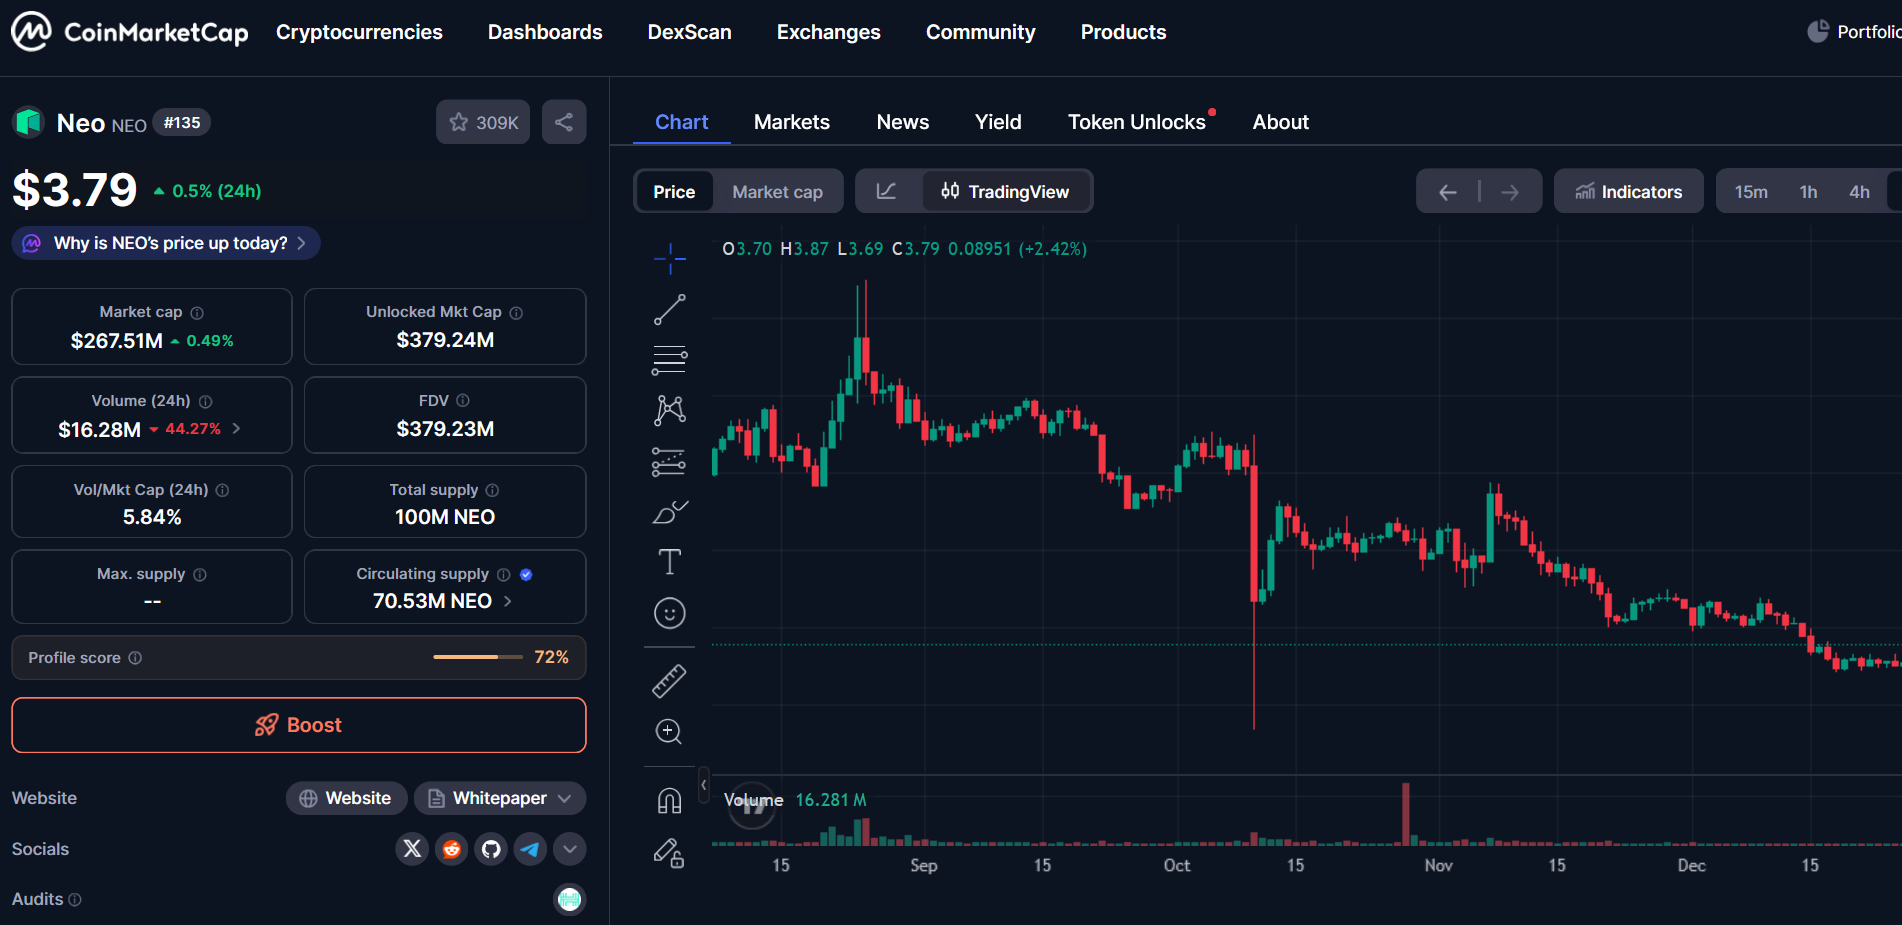Image resolution: width=1902 pixels, height=925 pixels.
Task: Visit the Neo Website link
Action: (x=346, y=798)
